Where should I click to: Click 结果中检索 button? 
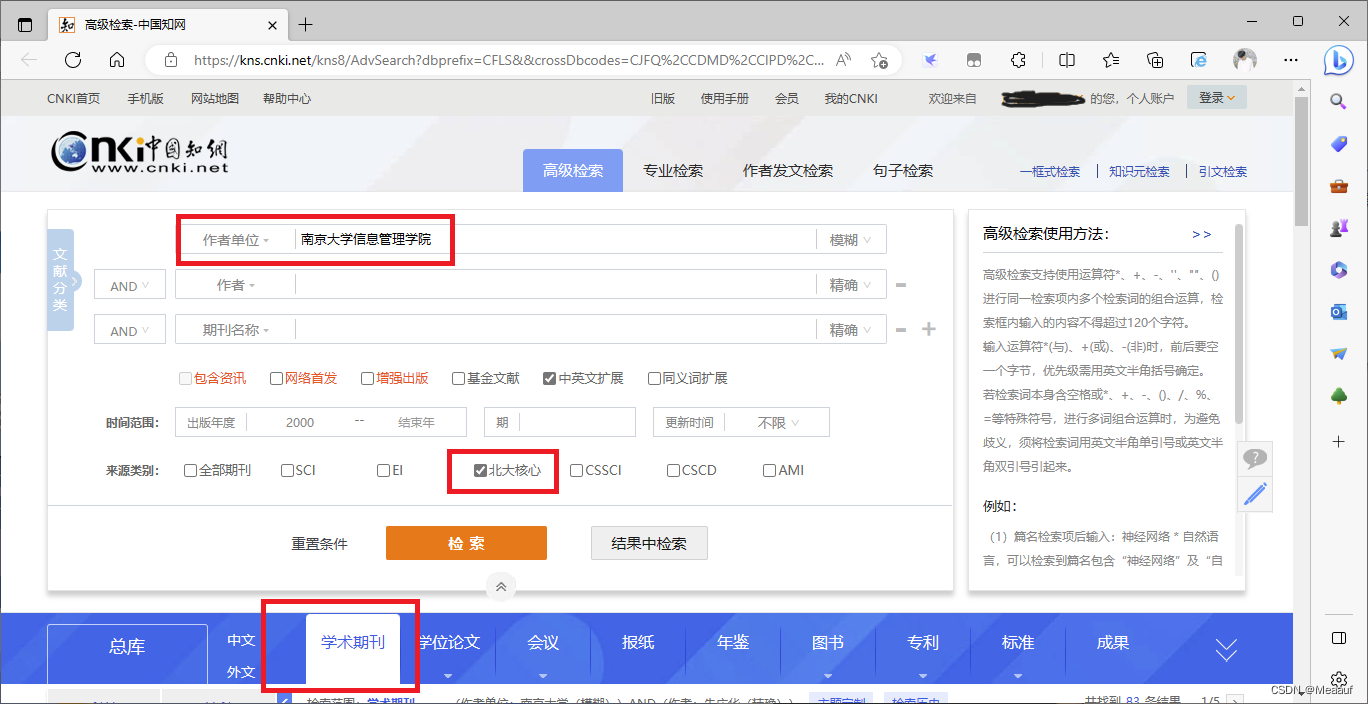point(649,543)
